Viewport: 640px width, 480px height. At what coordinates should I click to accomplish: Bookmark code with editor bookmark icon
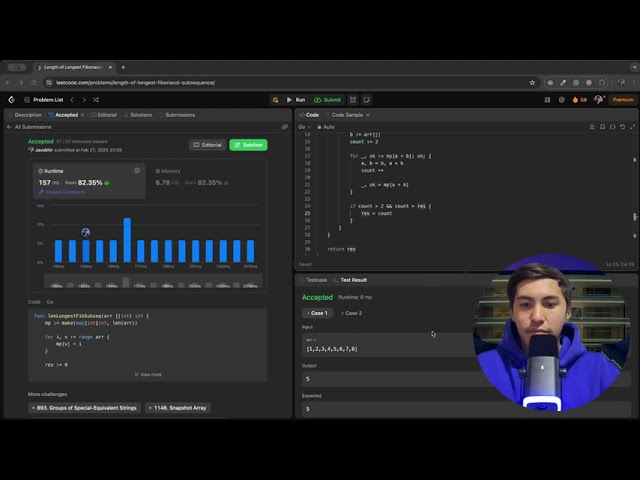602,127
